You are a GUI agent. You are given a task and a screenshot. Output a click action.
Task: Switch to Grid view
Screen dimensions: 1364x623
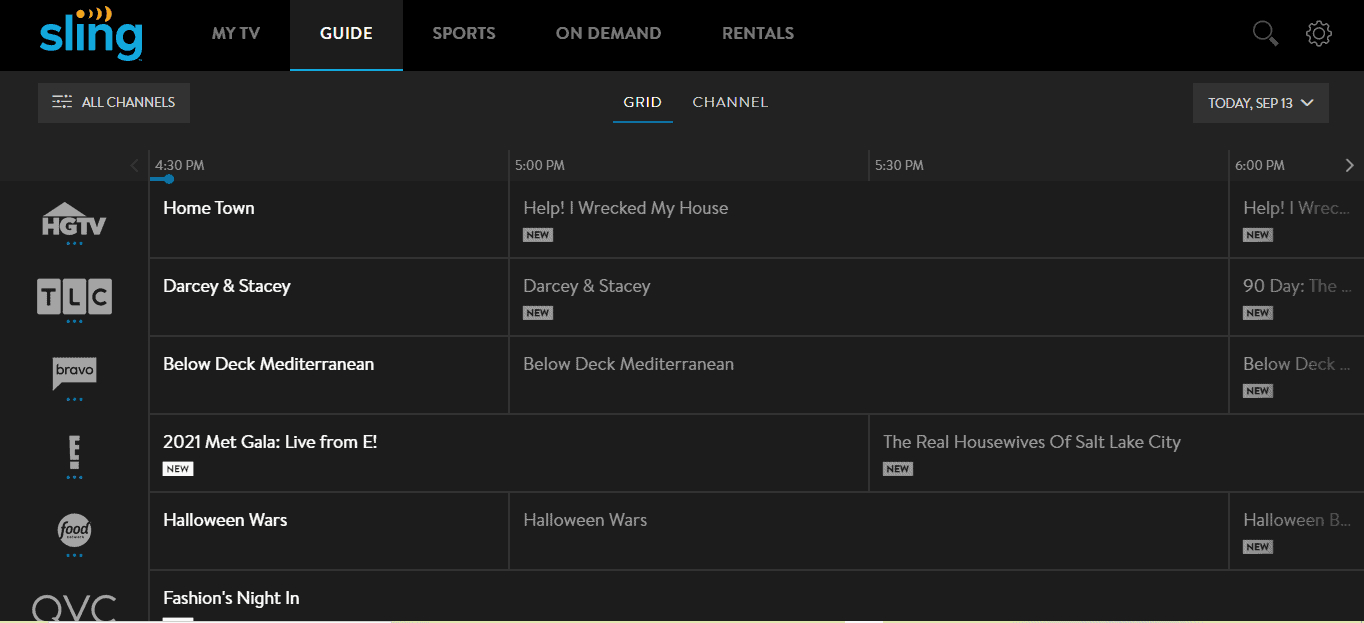click(642, 102)
